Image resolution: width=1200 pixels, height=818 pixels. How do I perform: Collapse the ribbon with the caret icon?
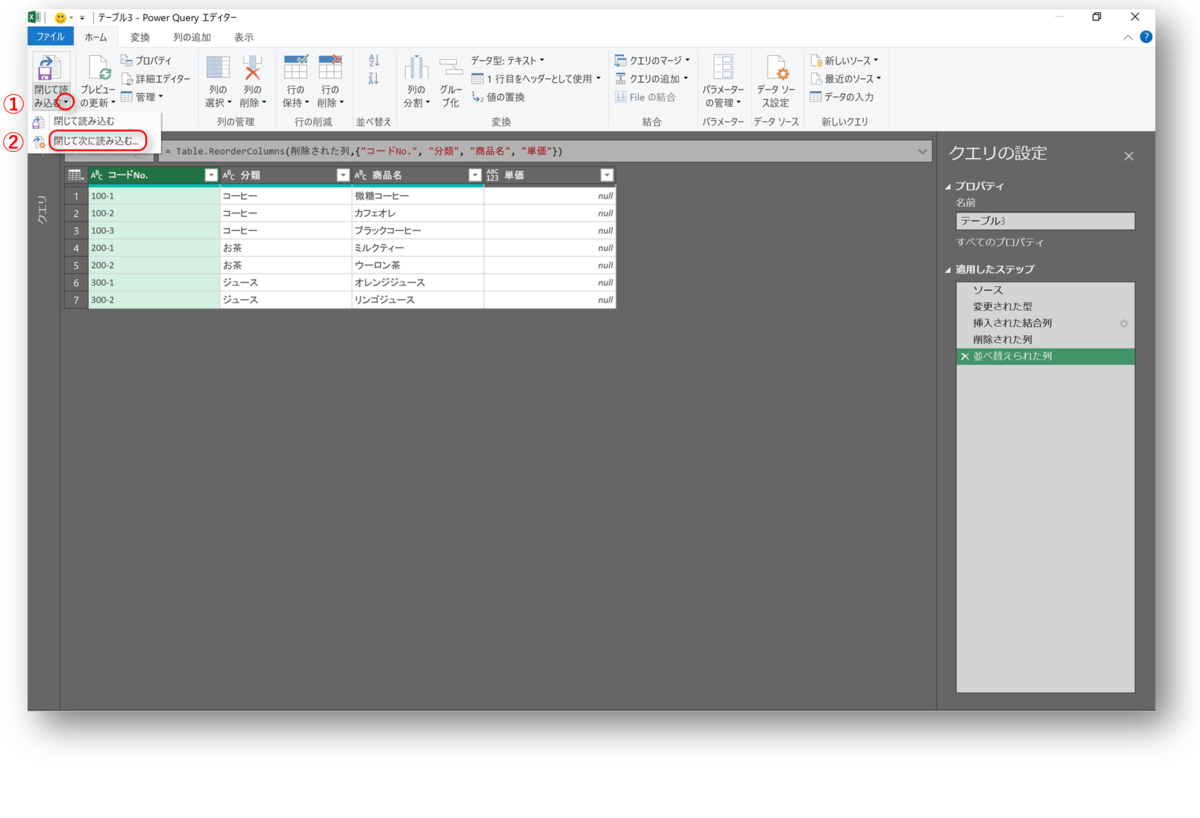(x=1128, y=37)
